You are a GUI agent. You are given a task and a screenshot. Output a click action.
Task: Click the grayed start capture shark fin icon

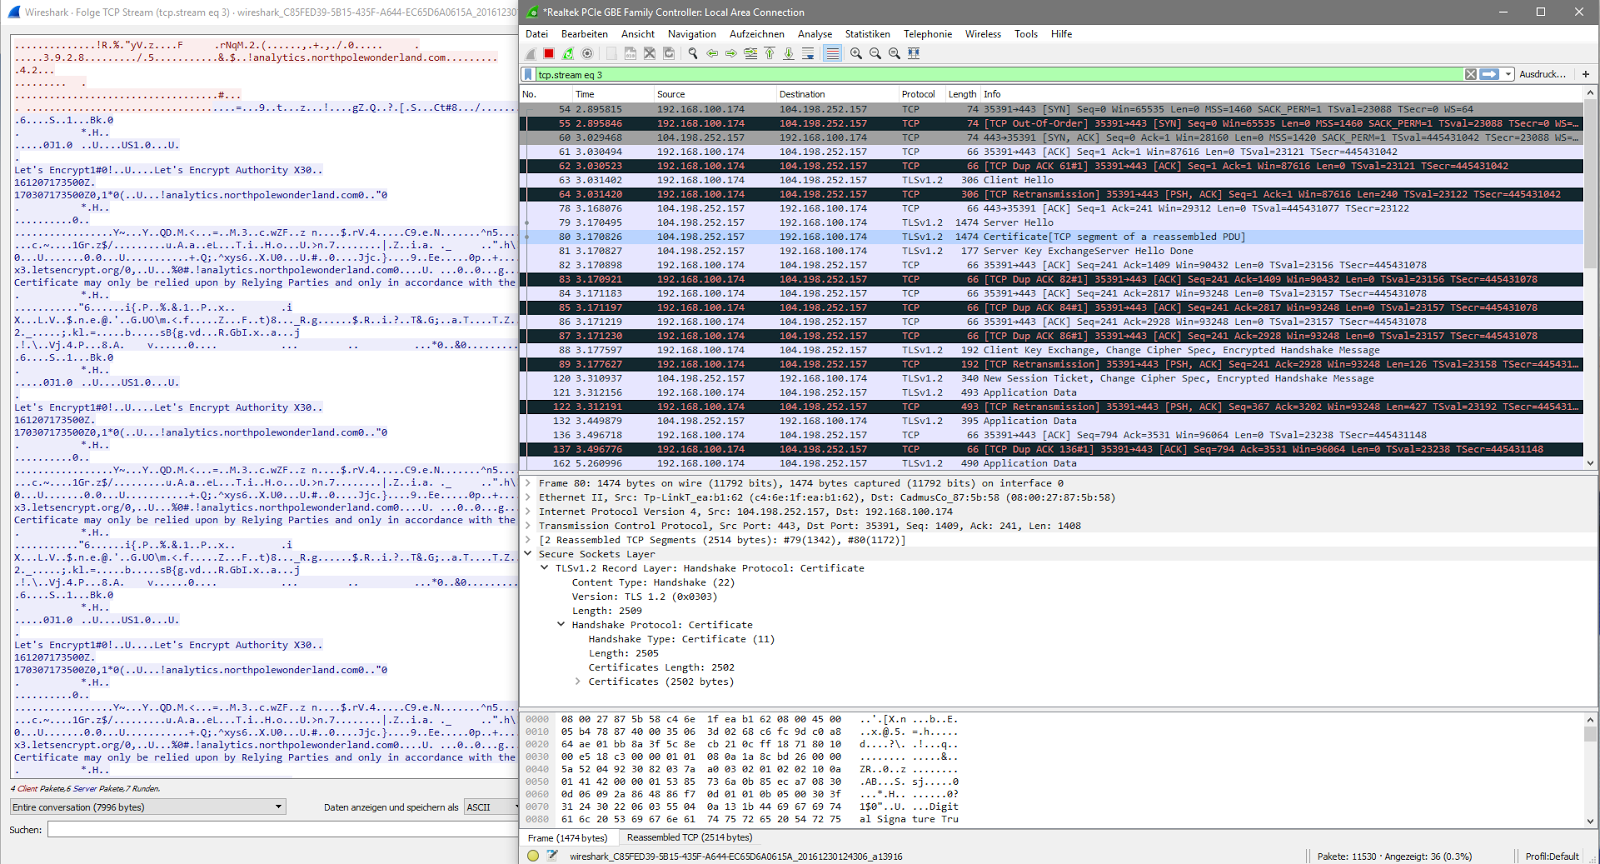click(531, 54)
